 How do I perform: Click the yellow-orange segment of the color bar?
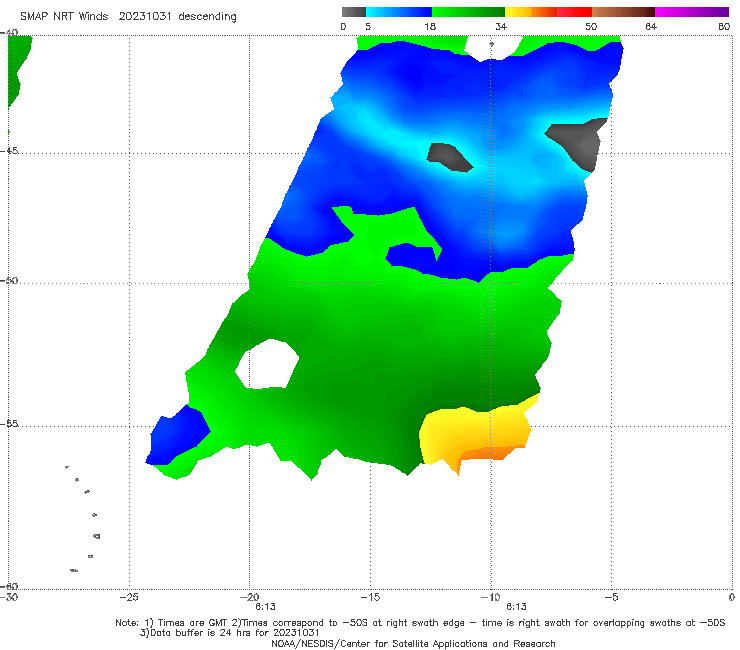[x=530, y=12]
